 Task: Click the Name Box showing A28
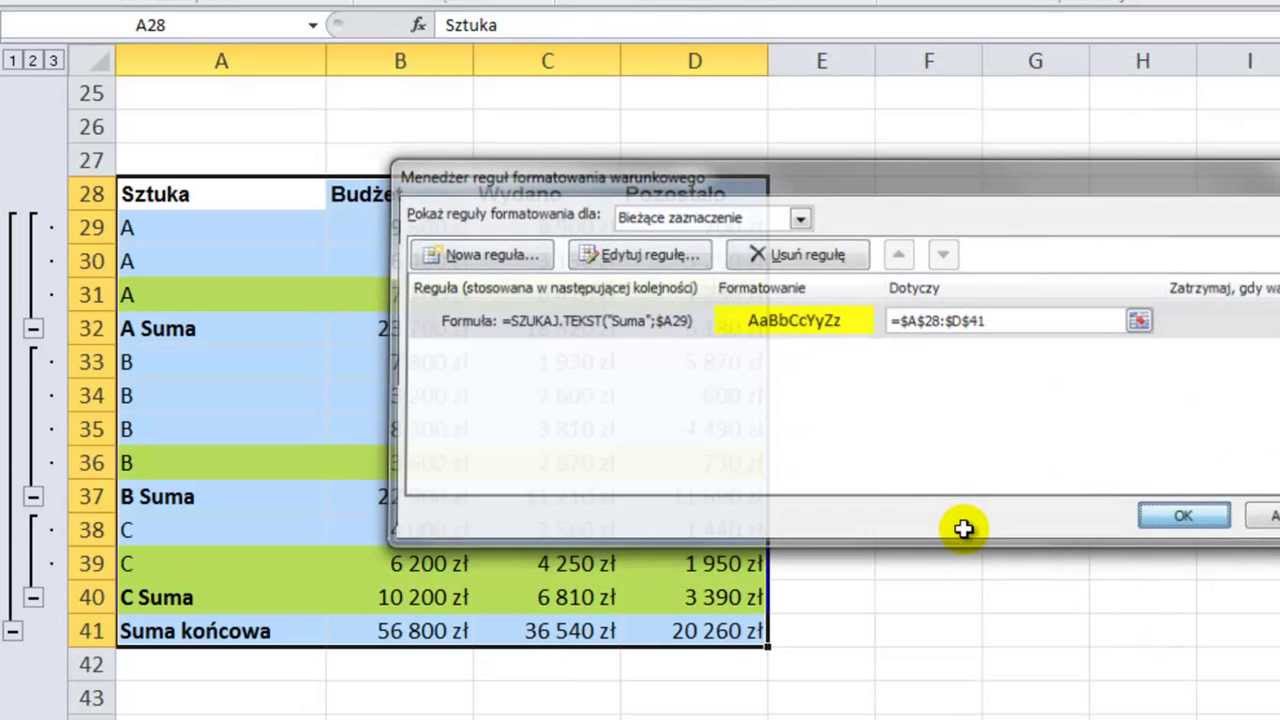[150, 25]
